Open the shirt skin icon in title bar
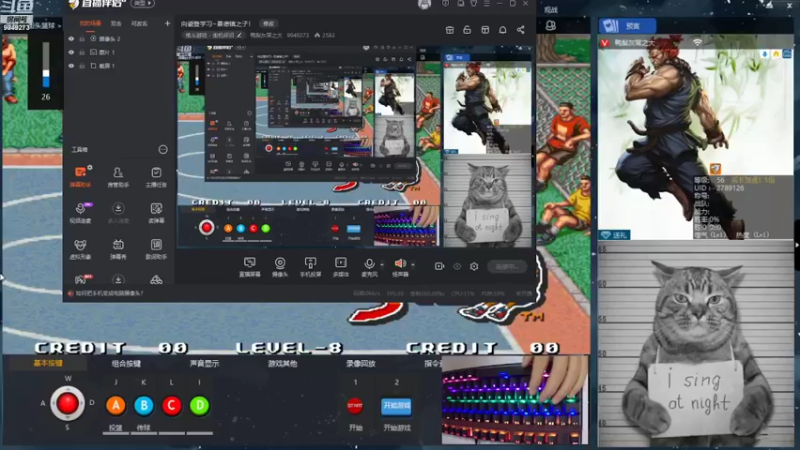Viewport: 800px width, 450px height. (x=473, y=4)
